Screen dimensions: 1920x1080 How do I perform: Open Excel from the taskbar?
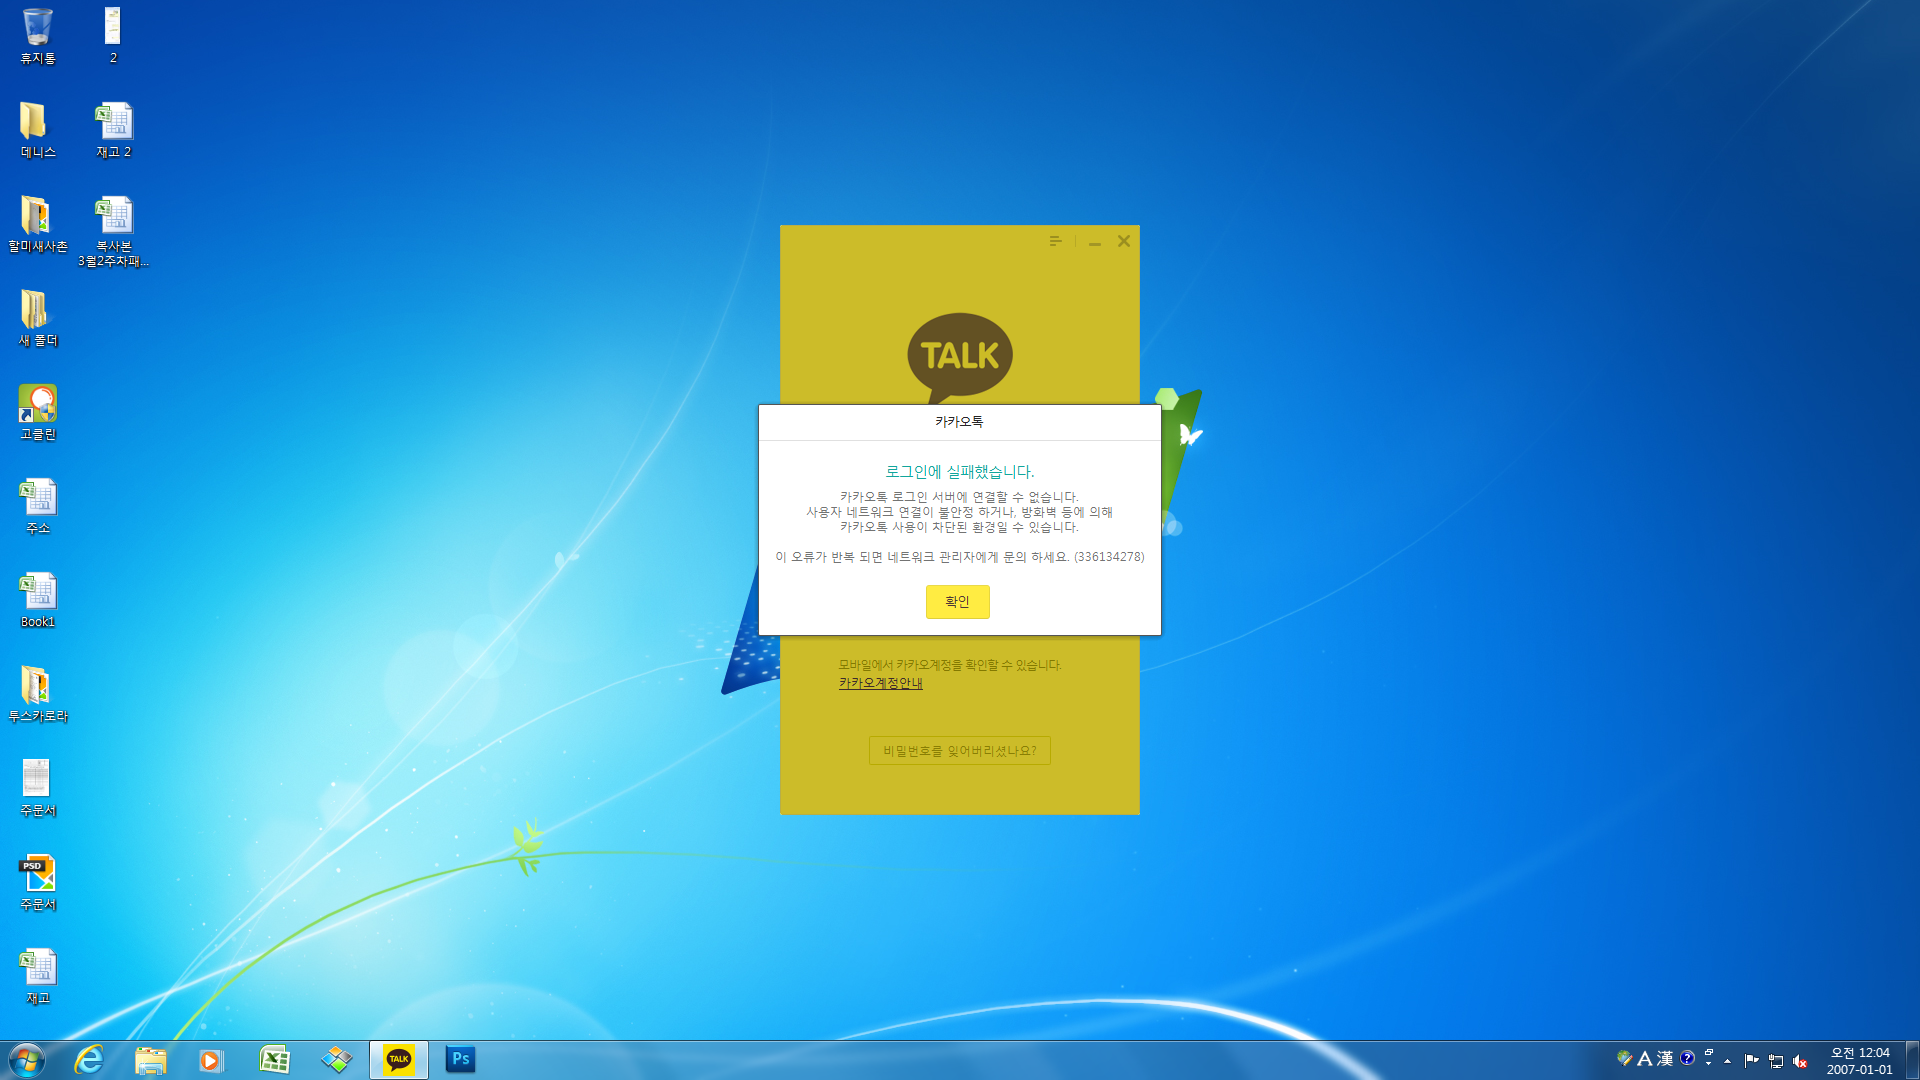[x=275, y=1060]
